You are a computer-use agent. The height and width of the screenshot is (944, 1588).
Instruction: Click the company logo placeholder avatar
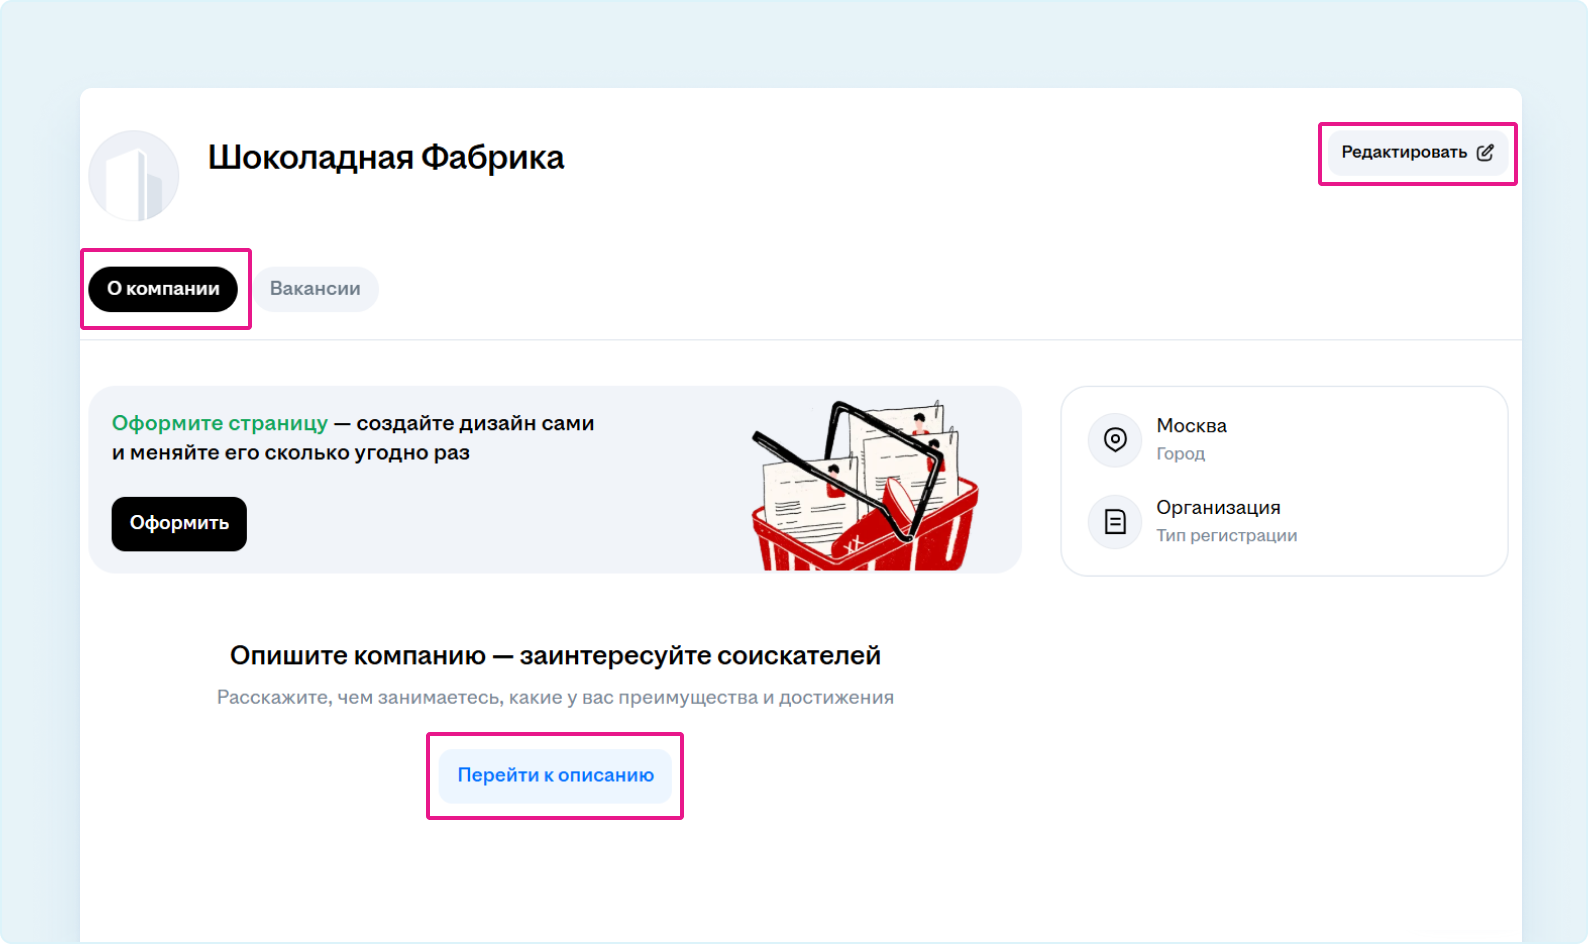pyautogui.click(x=134, y=176)
